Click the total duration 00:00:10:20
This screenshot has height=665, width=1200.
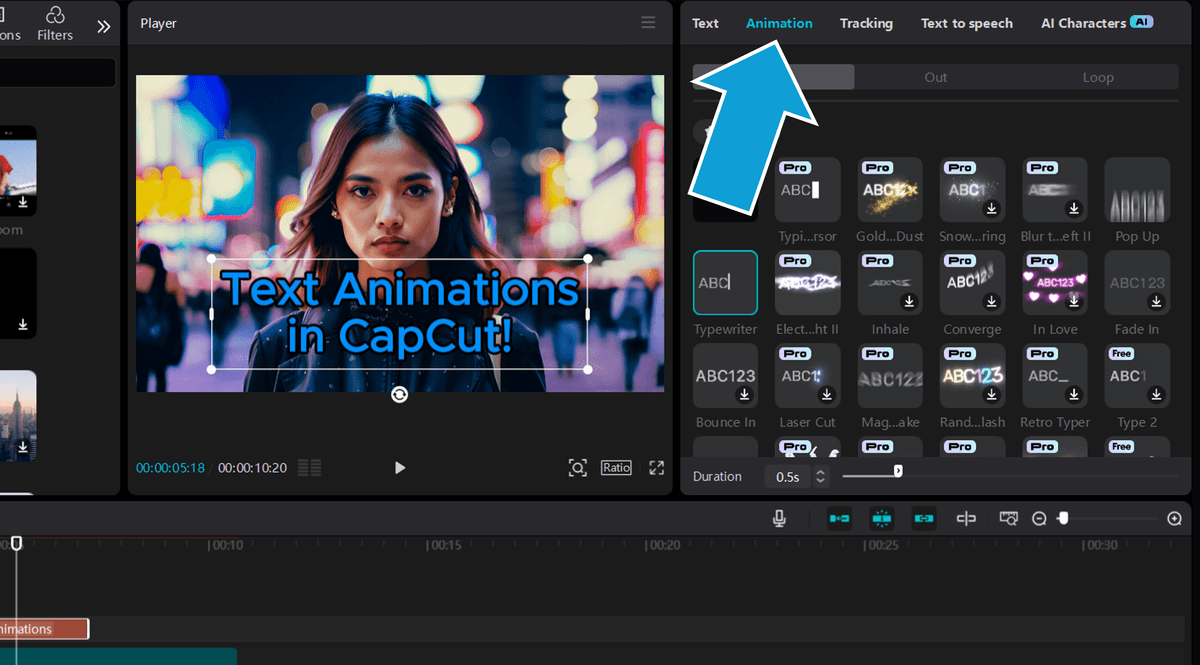[253, 468]
